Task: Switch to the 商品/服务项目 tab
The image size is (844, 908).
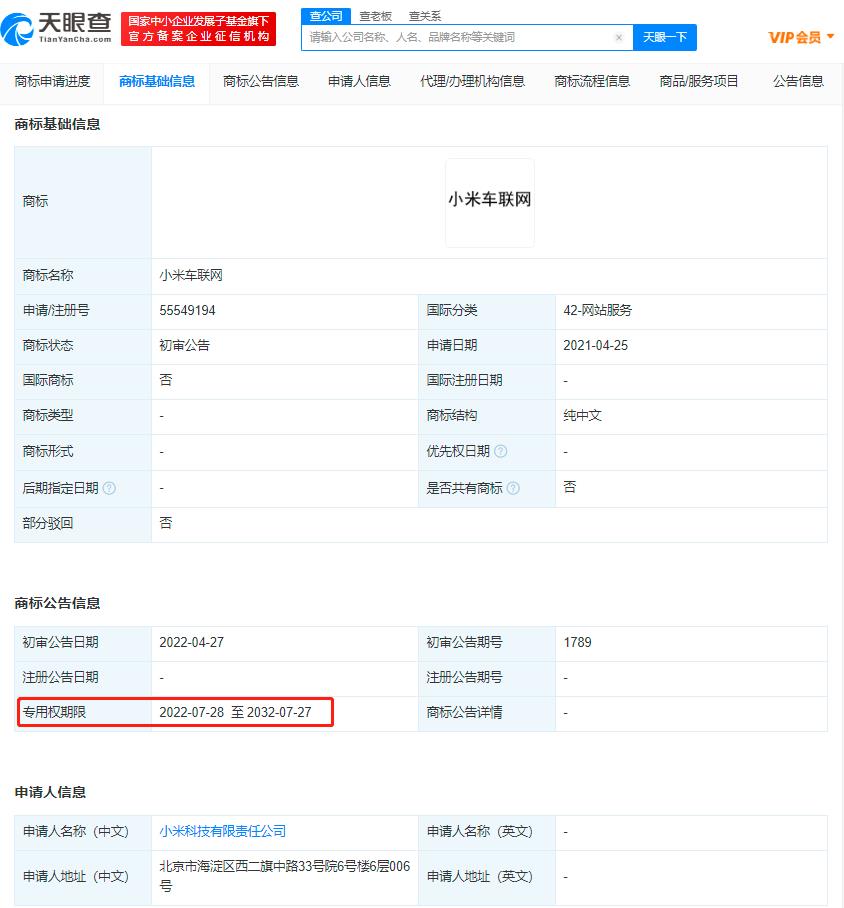Action: tap(699, 82)
